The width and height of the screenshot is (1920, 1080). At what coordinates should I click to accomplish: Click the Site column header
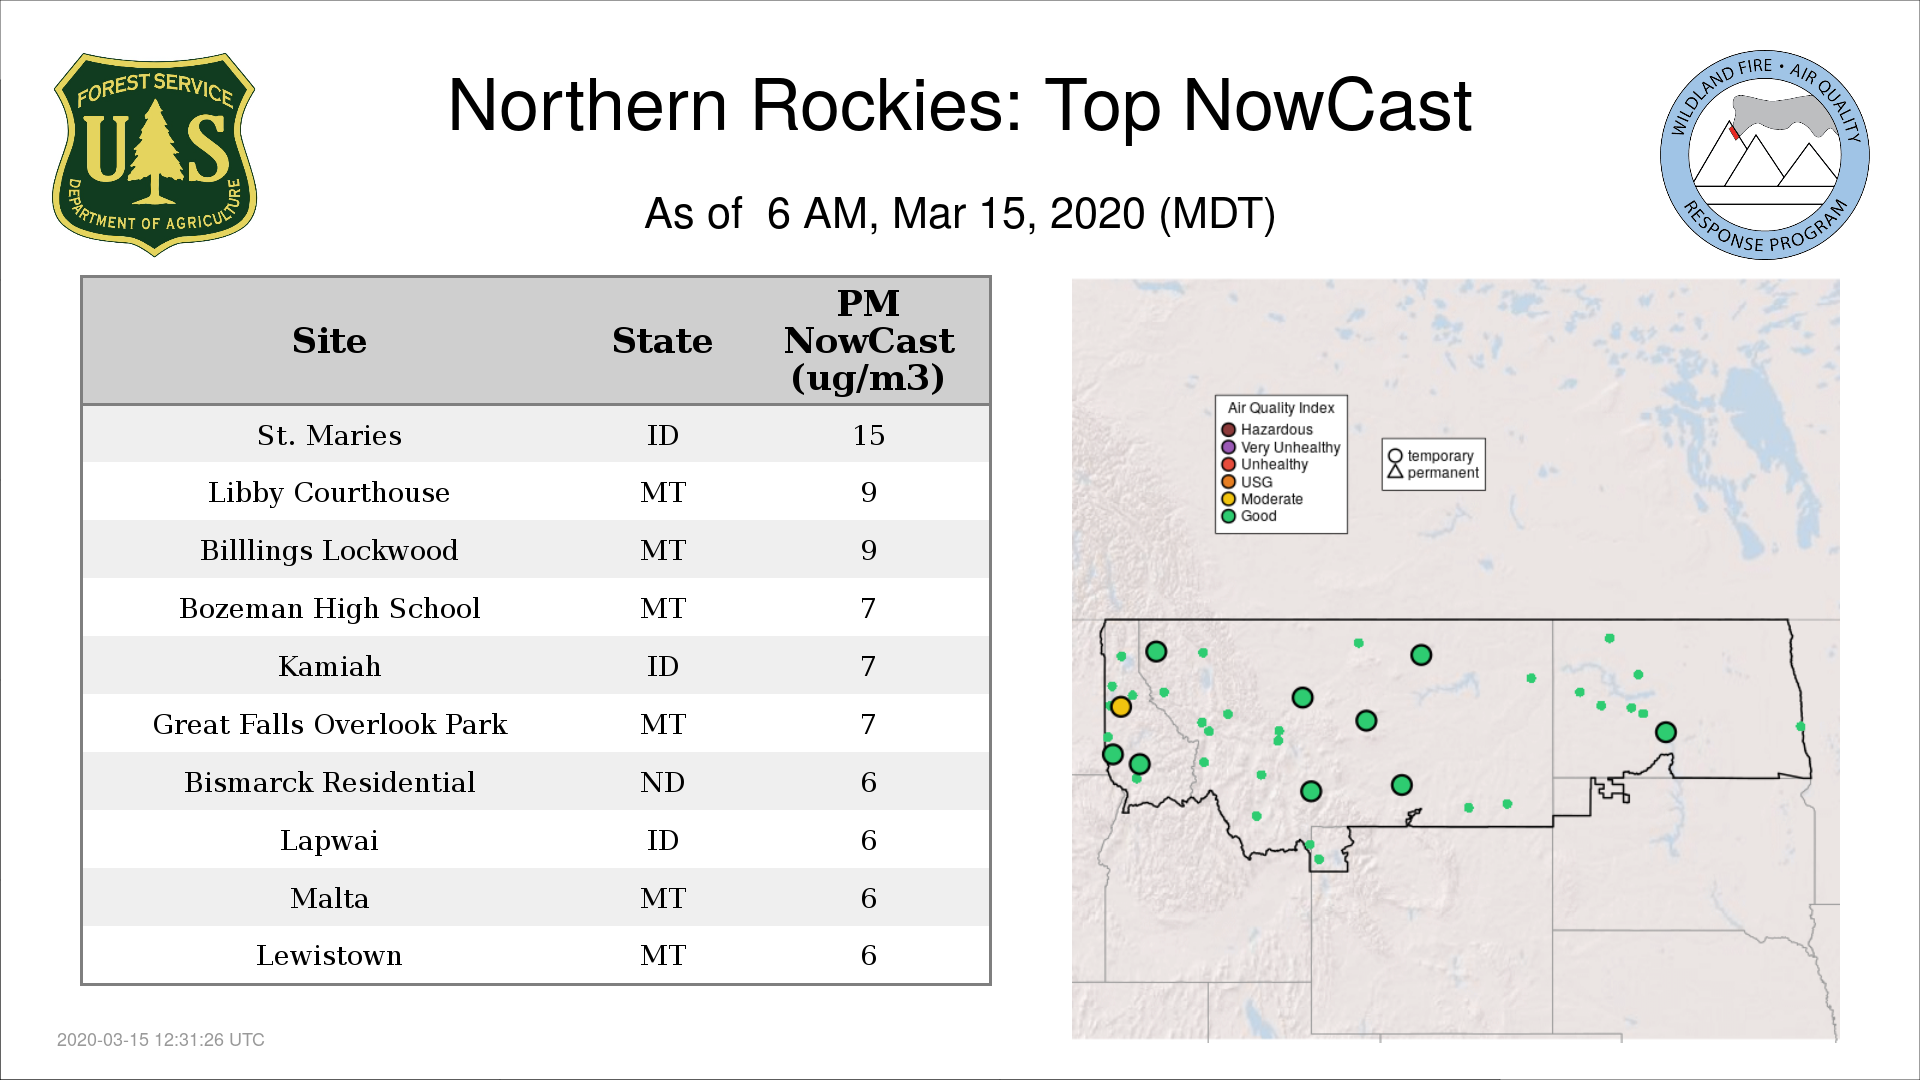coord(329,341)
